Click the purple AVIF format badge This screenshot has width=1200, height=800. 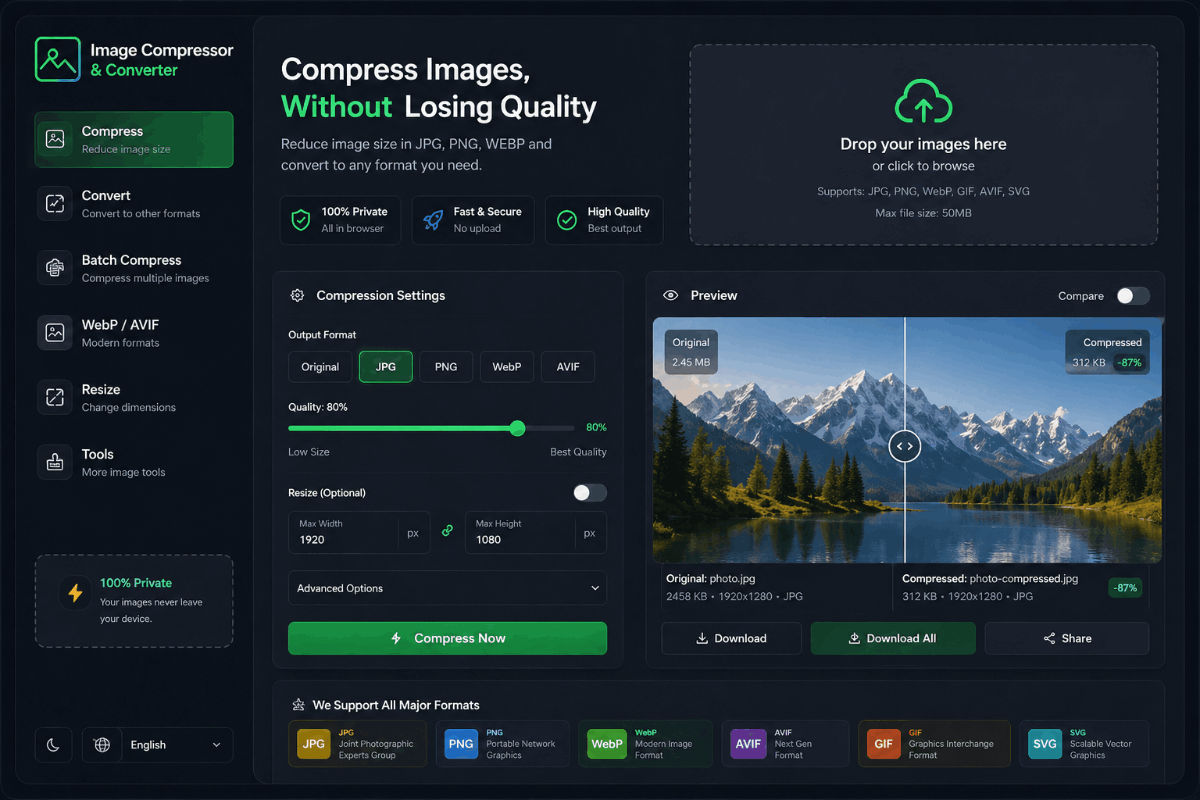(749, 744)
